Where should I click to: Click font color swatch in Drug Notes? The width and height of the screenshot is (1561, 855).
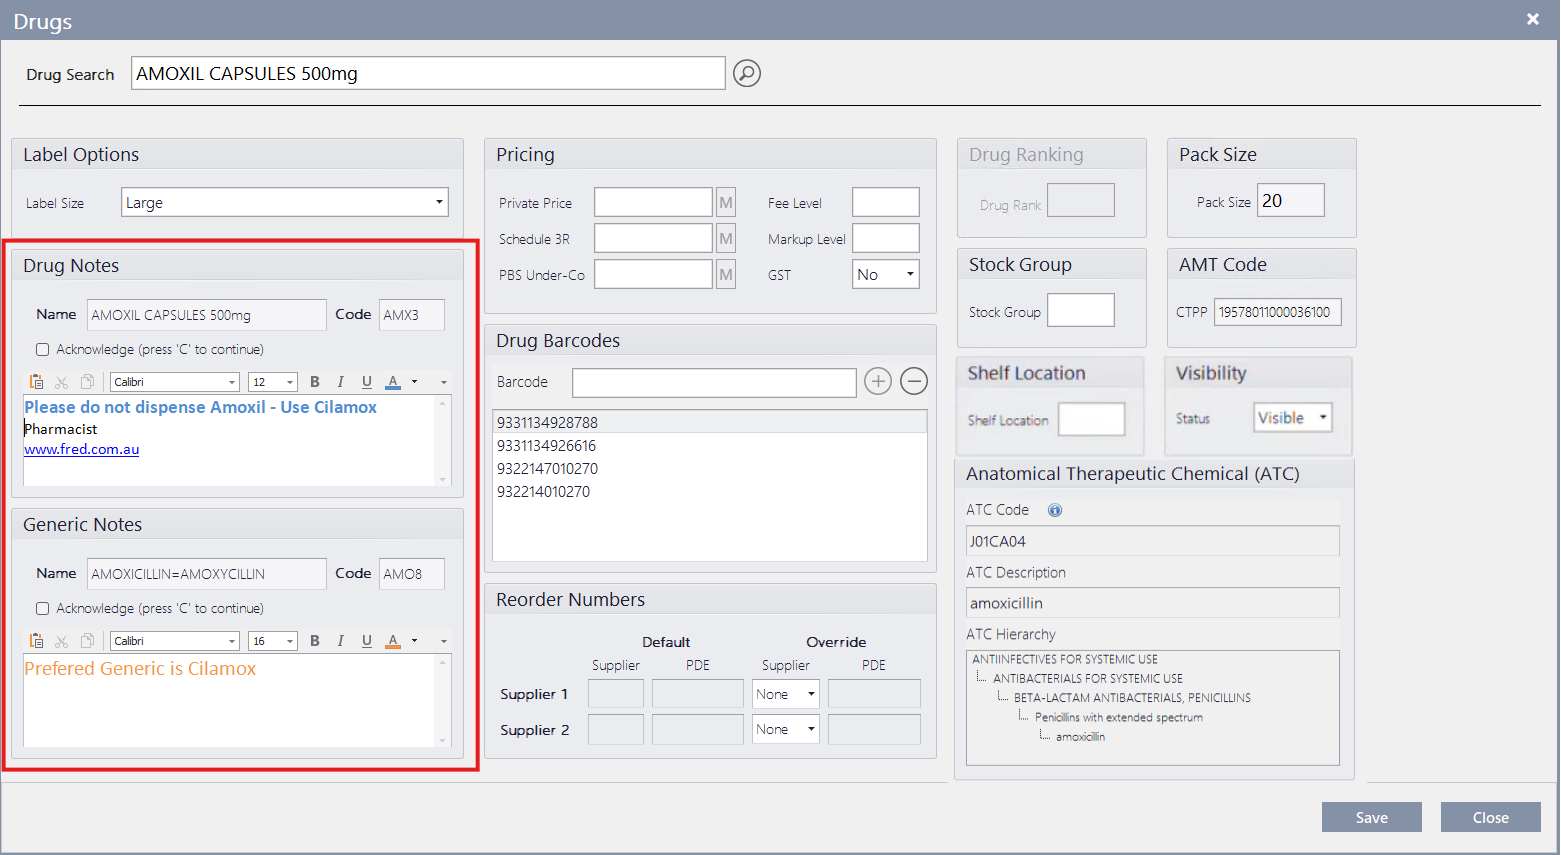(x=393, y=382)
